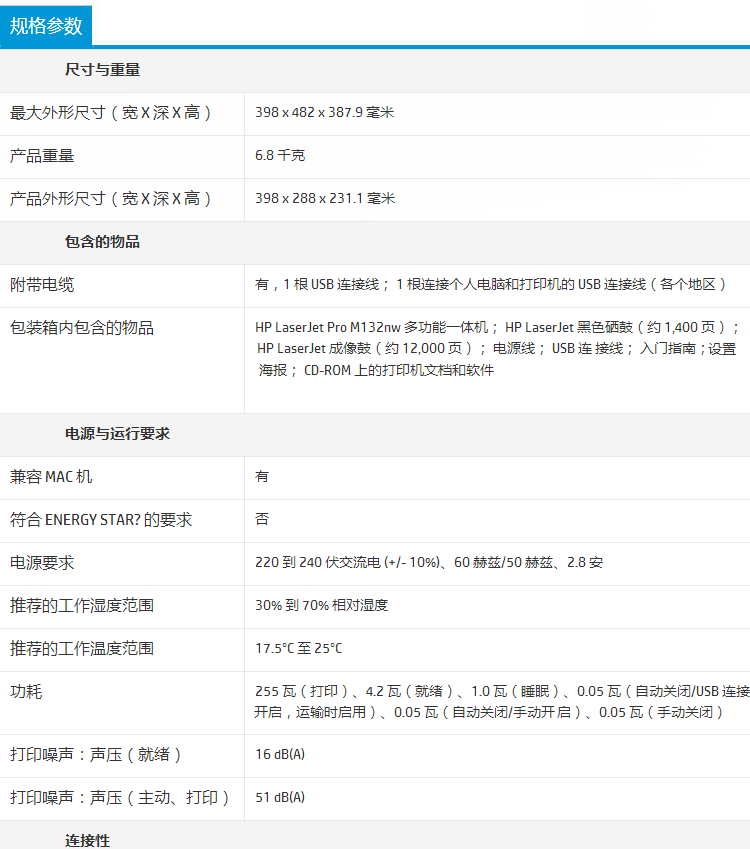Click the 打印噪声：声压（就绪）label
Screen dimensions: 750x849
point(95,755)
